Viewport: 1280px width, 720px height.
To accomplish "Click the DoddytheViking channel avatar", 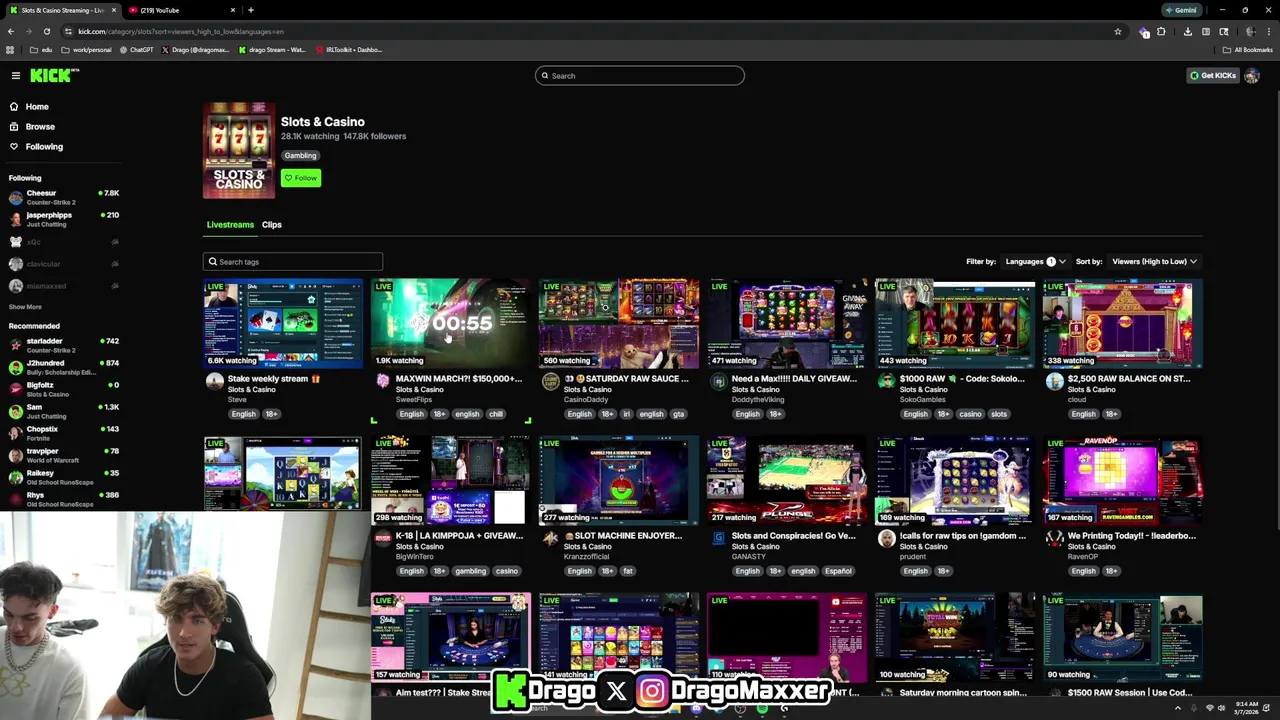I will click(x=718, y=381).
